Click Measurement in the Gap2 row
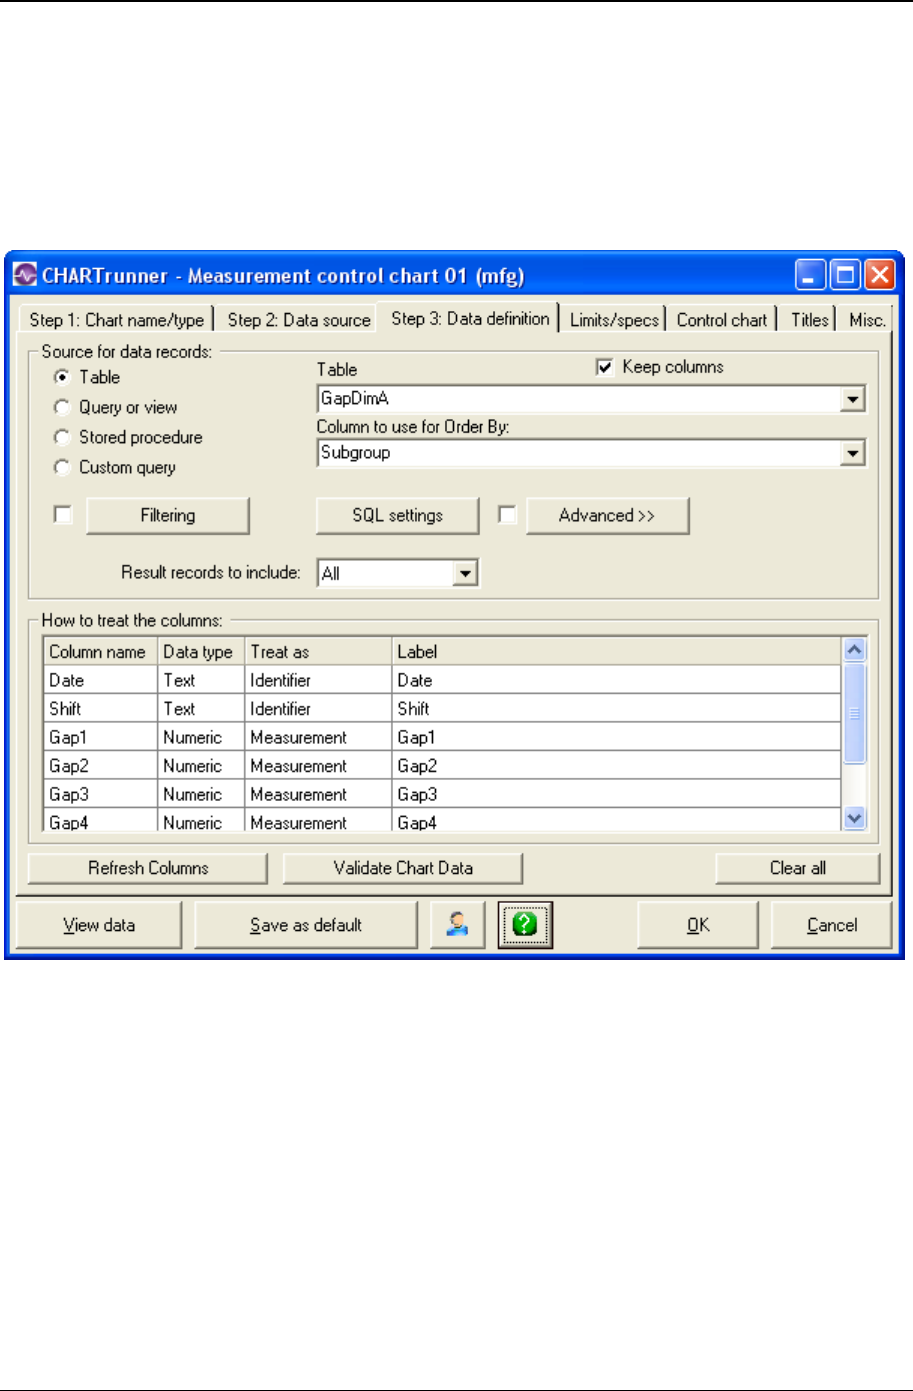Image resolution: width=913 pixels, height=1391 pixels. click(318, 766)
